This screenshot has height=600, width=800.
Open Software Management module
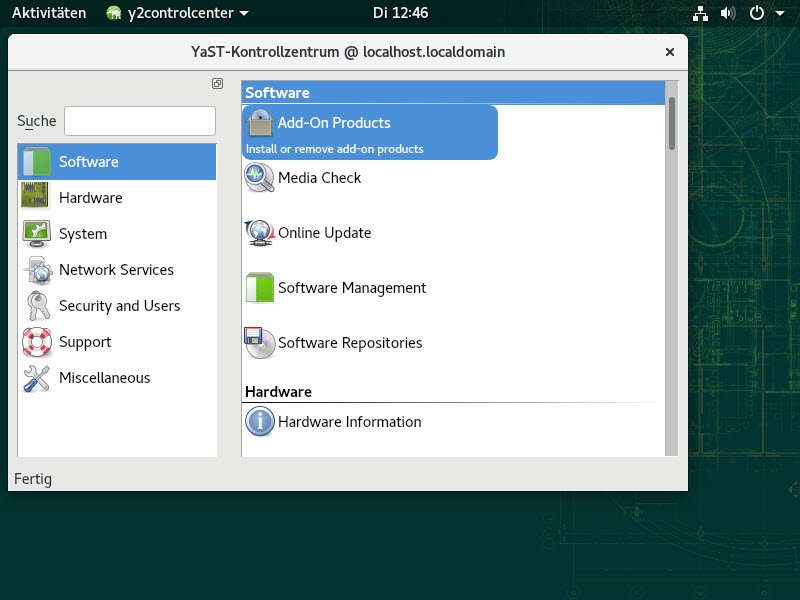(x=351, y=288)
